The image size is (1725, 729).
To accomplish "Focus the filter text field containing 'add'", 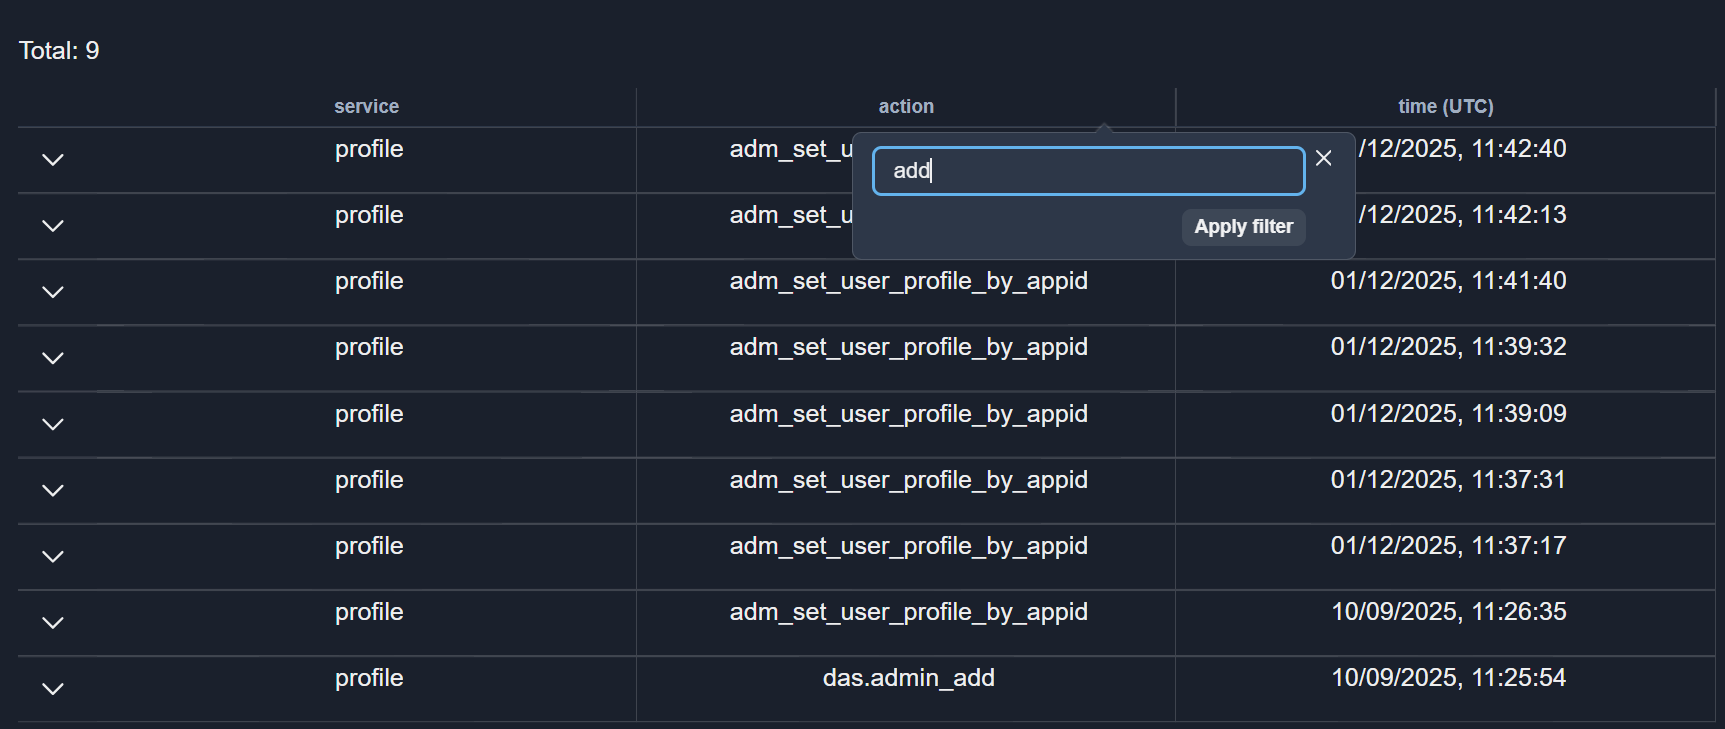I will 1089,171.
